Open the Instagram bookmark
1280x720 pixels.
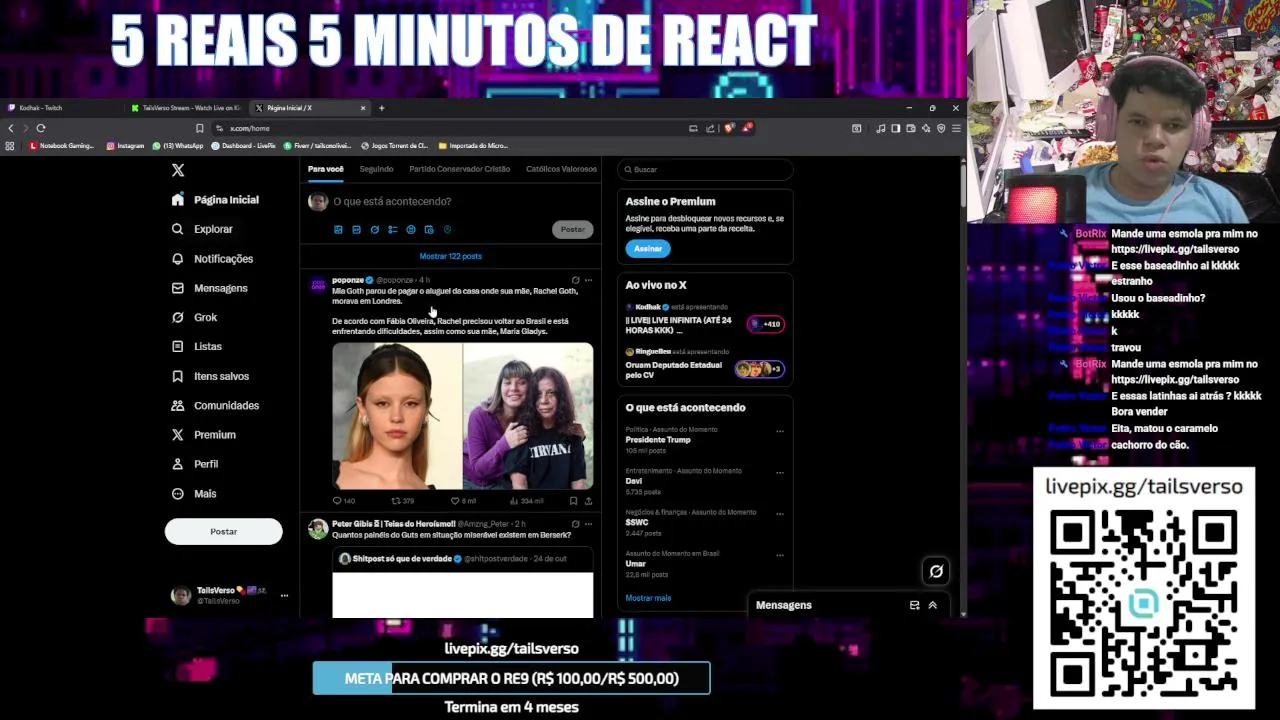pos(125,146)
